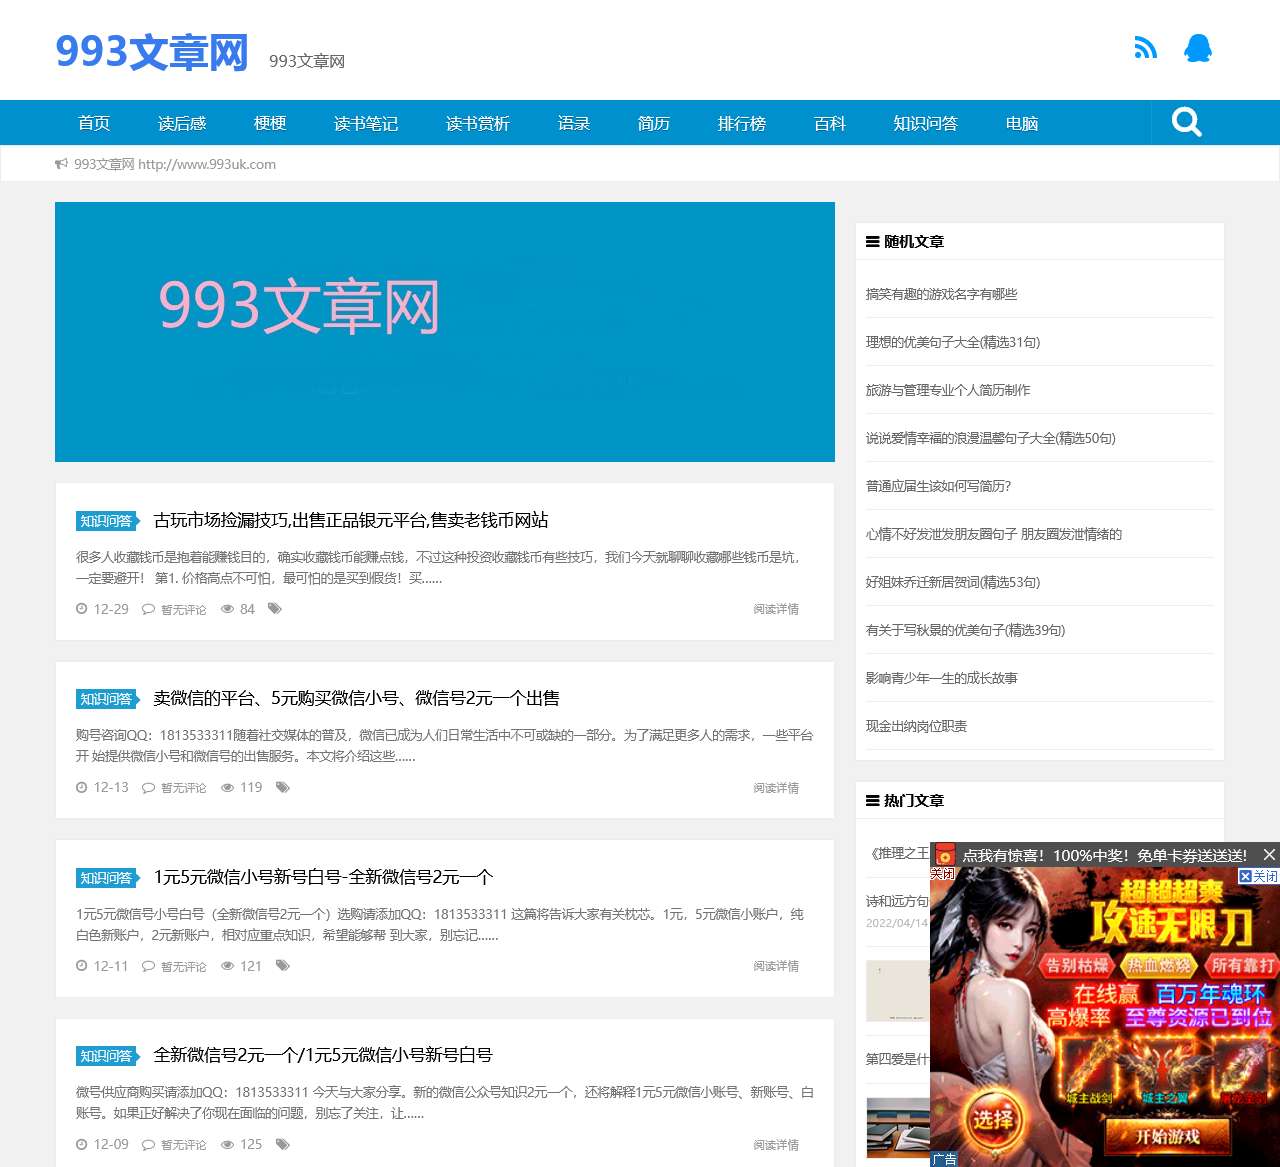Click the megaphone icon before 993文章网 notice
The height and width of the screenshot is (1167, 1280).
click(62, 164)
